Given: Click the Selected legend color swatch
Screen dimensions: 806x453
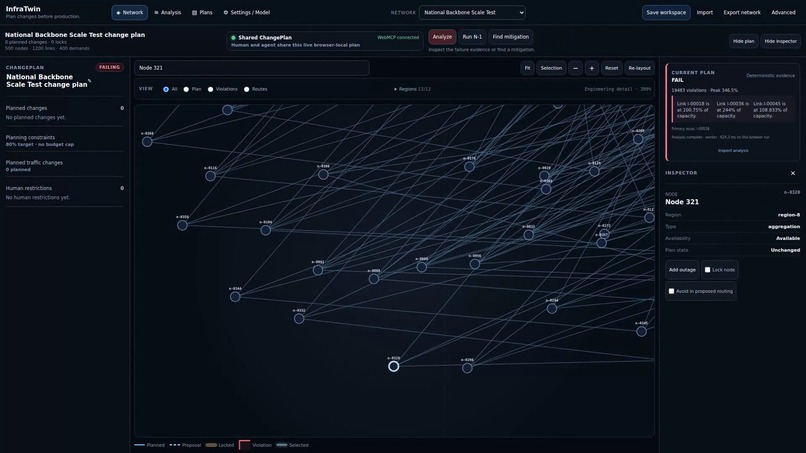Looking at the screenshot, I should click(282, 445).
